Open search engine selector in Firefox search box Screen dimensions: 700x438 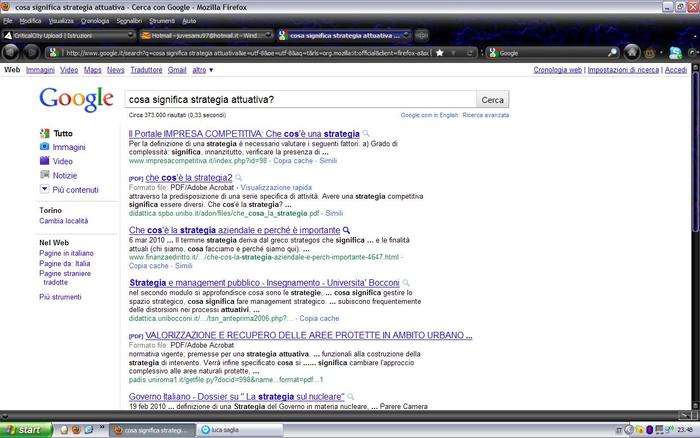pyautogui.click(x=493, y=53)
